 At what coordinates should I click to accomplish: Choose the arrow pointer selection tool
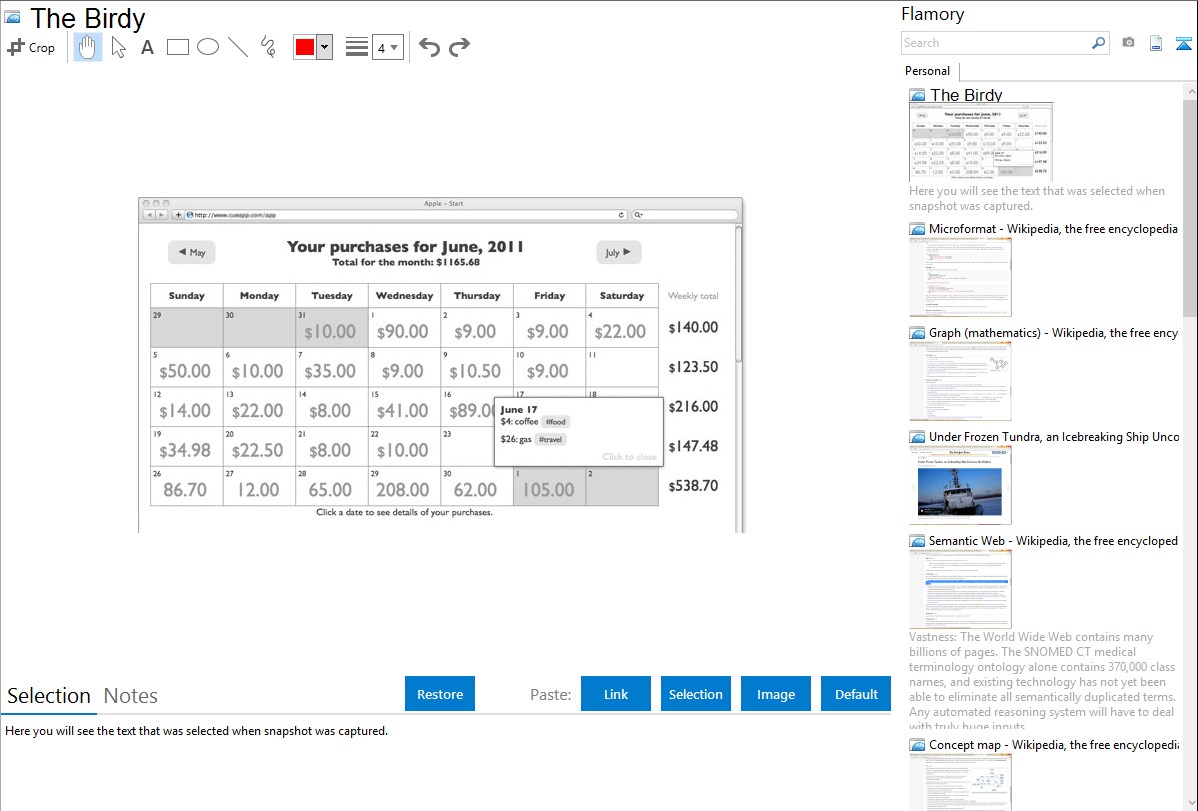pyautogui.click(x=119, y=47)
